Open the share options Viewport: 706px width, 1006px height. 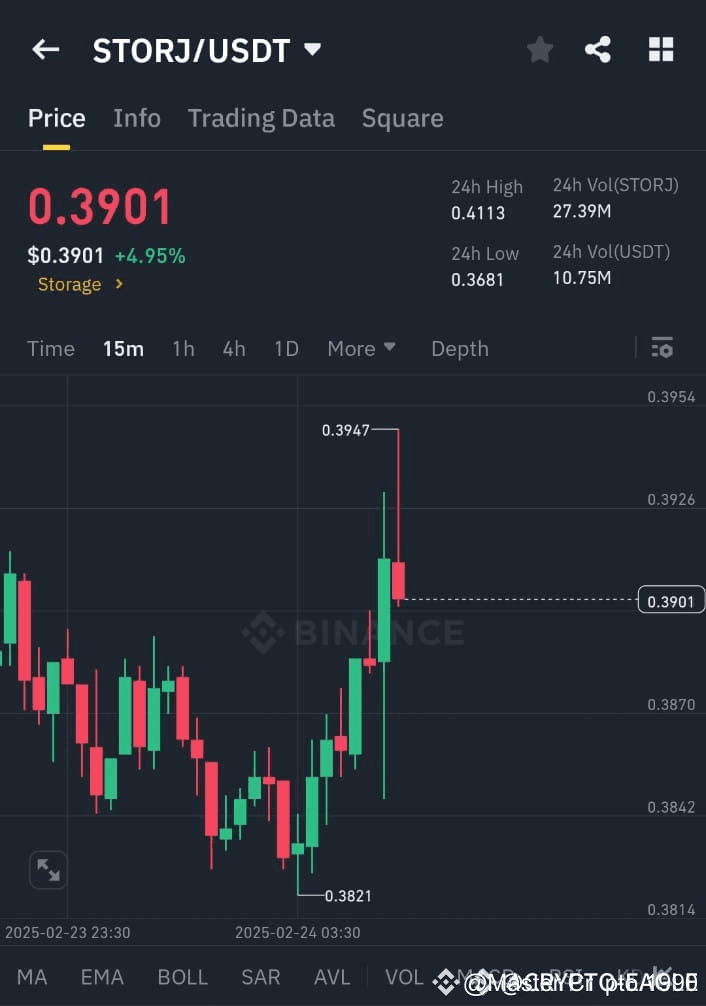598,48
